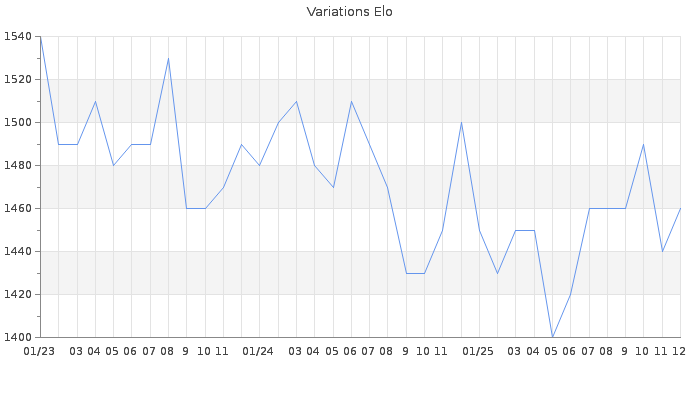Screen dimensions: 700x400
Task: Click the 1500 peak just before 01/25
Action: [x=461, y=122]
